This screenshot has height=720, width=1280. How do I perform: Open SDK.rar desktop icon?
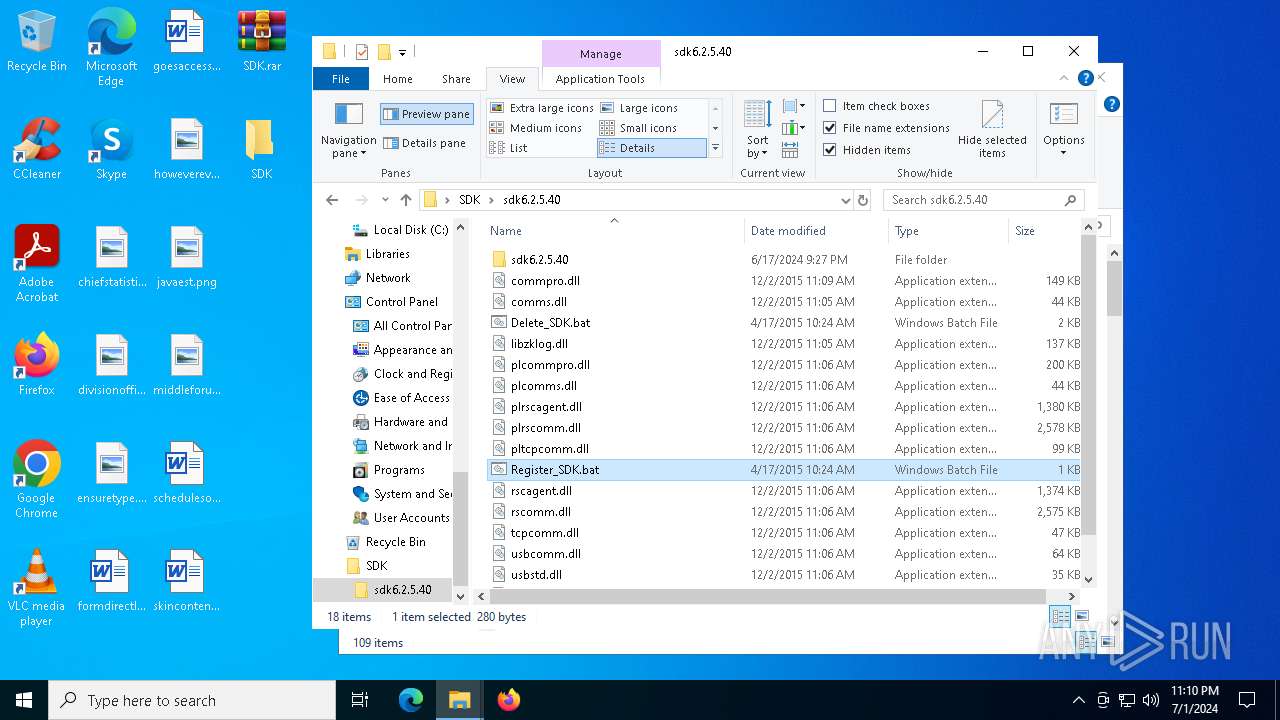pos(261,43)
